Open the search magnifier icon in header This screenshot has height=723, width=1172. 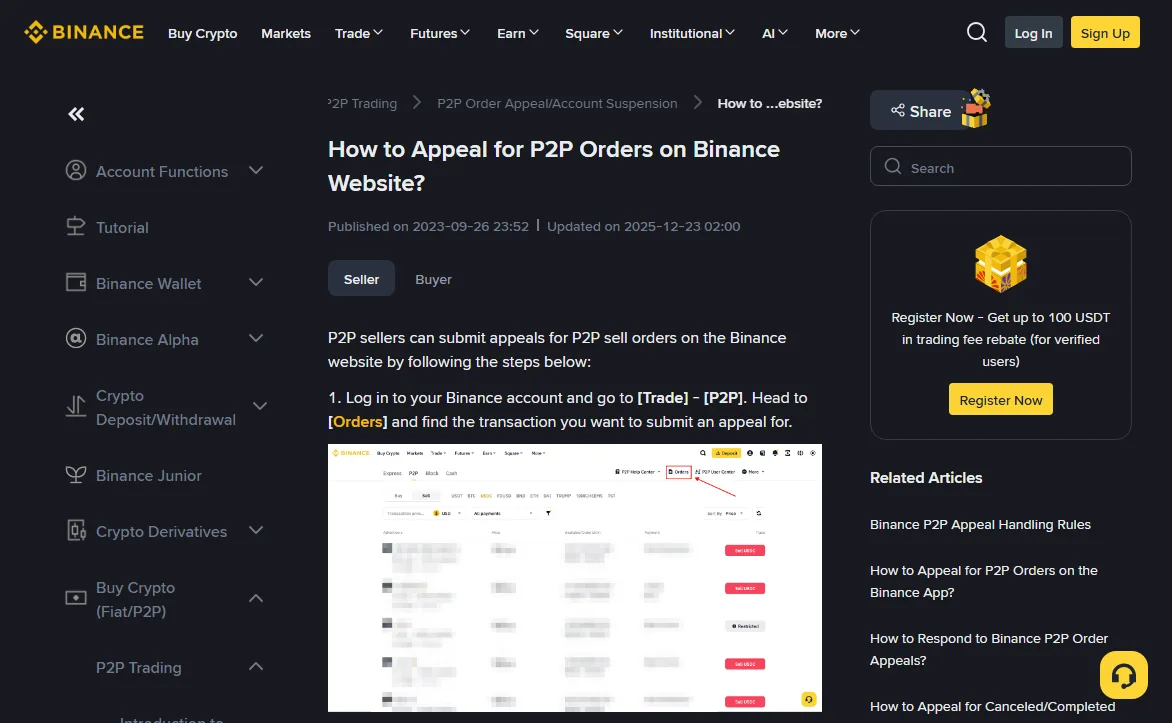point(976,32)
